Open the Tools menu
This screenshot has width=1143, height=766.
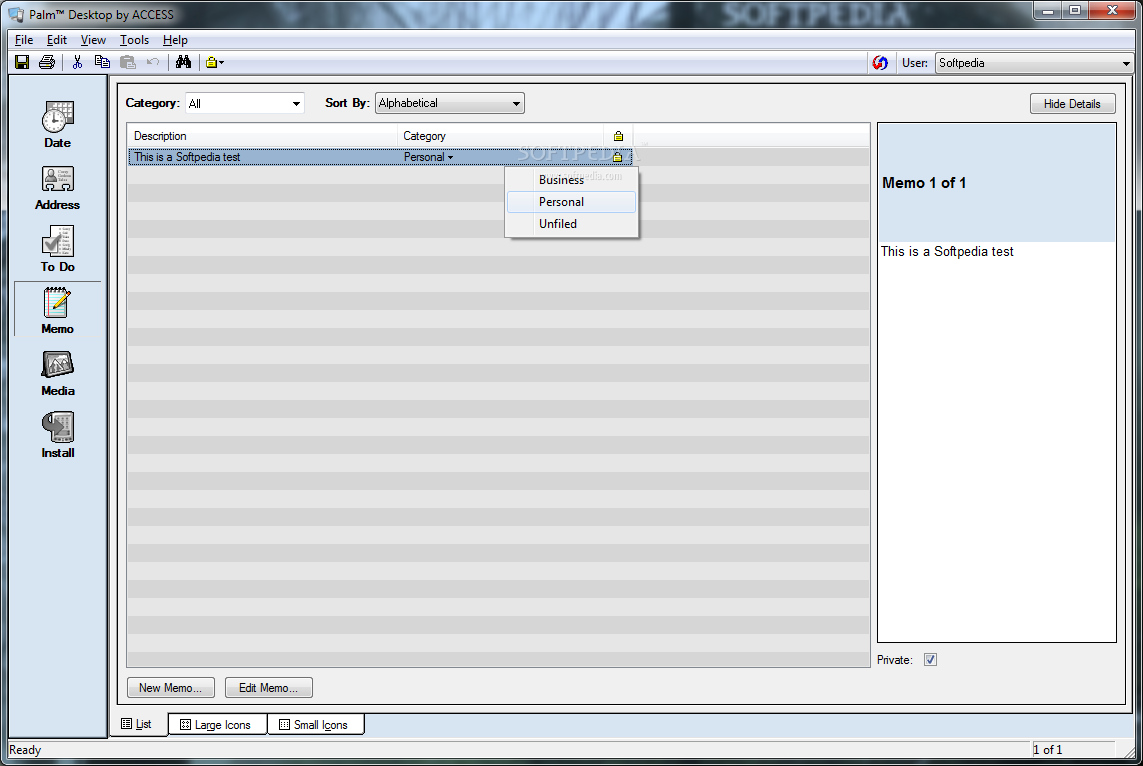coord(134,40)
